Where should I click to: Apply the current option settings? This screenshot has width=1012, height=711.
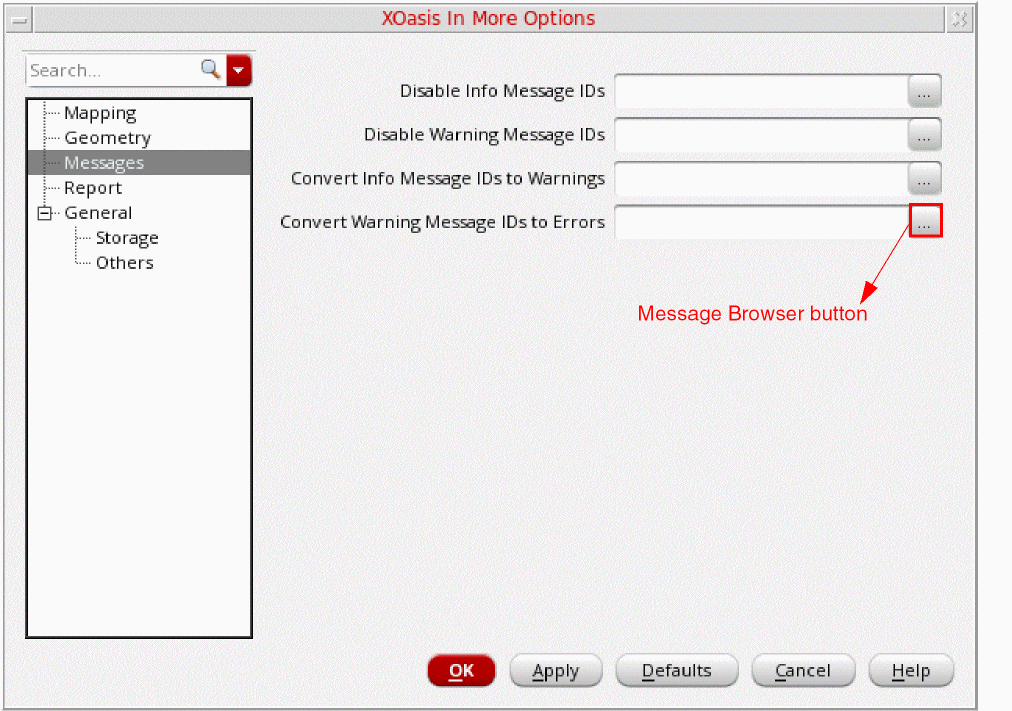click(556, 671)
